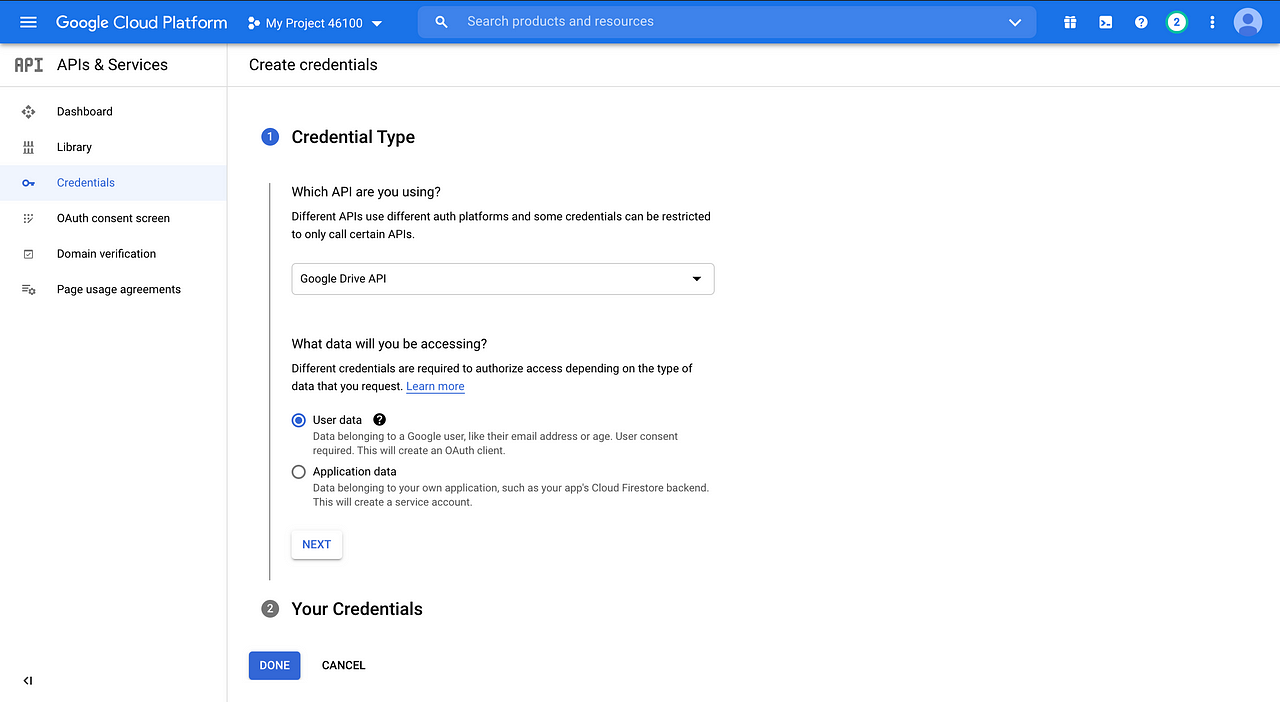This screenshot has width=1280, height=702.
Task: Focus the Search products and resources field
Action: coord(727,22)
